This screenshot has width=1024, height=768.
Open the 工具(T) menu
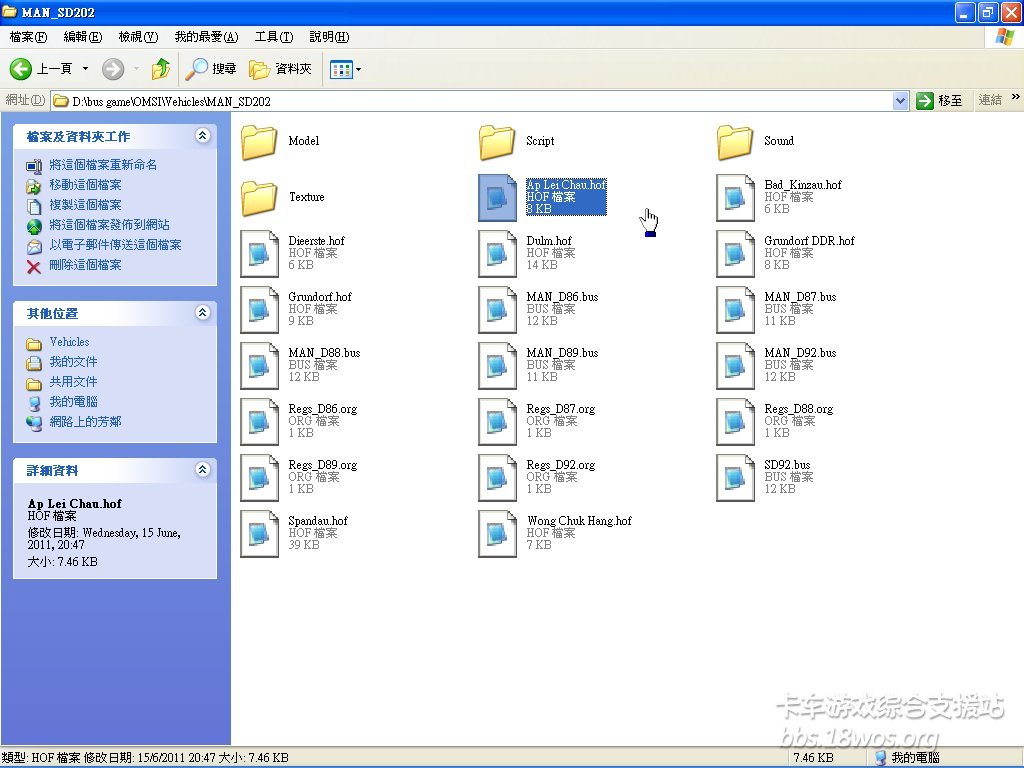point(273,37)
